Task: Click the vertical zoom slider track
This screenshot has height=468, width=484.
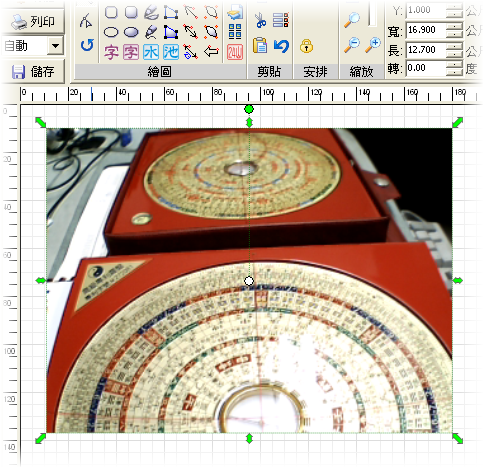Action: [372, 15]
